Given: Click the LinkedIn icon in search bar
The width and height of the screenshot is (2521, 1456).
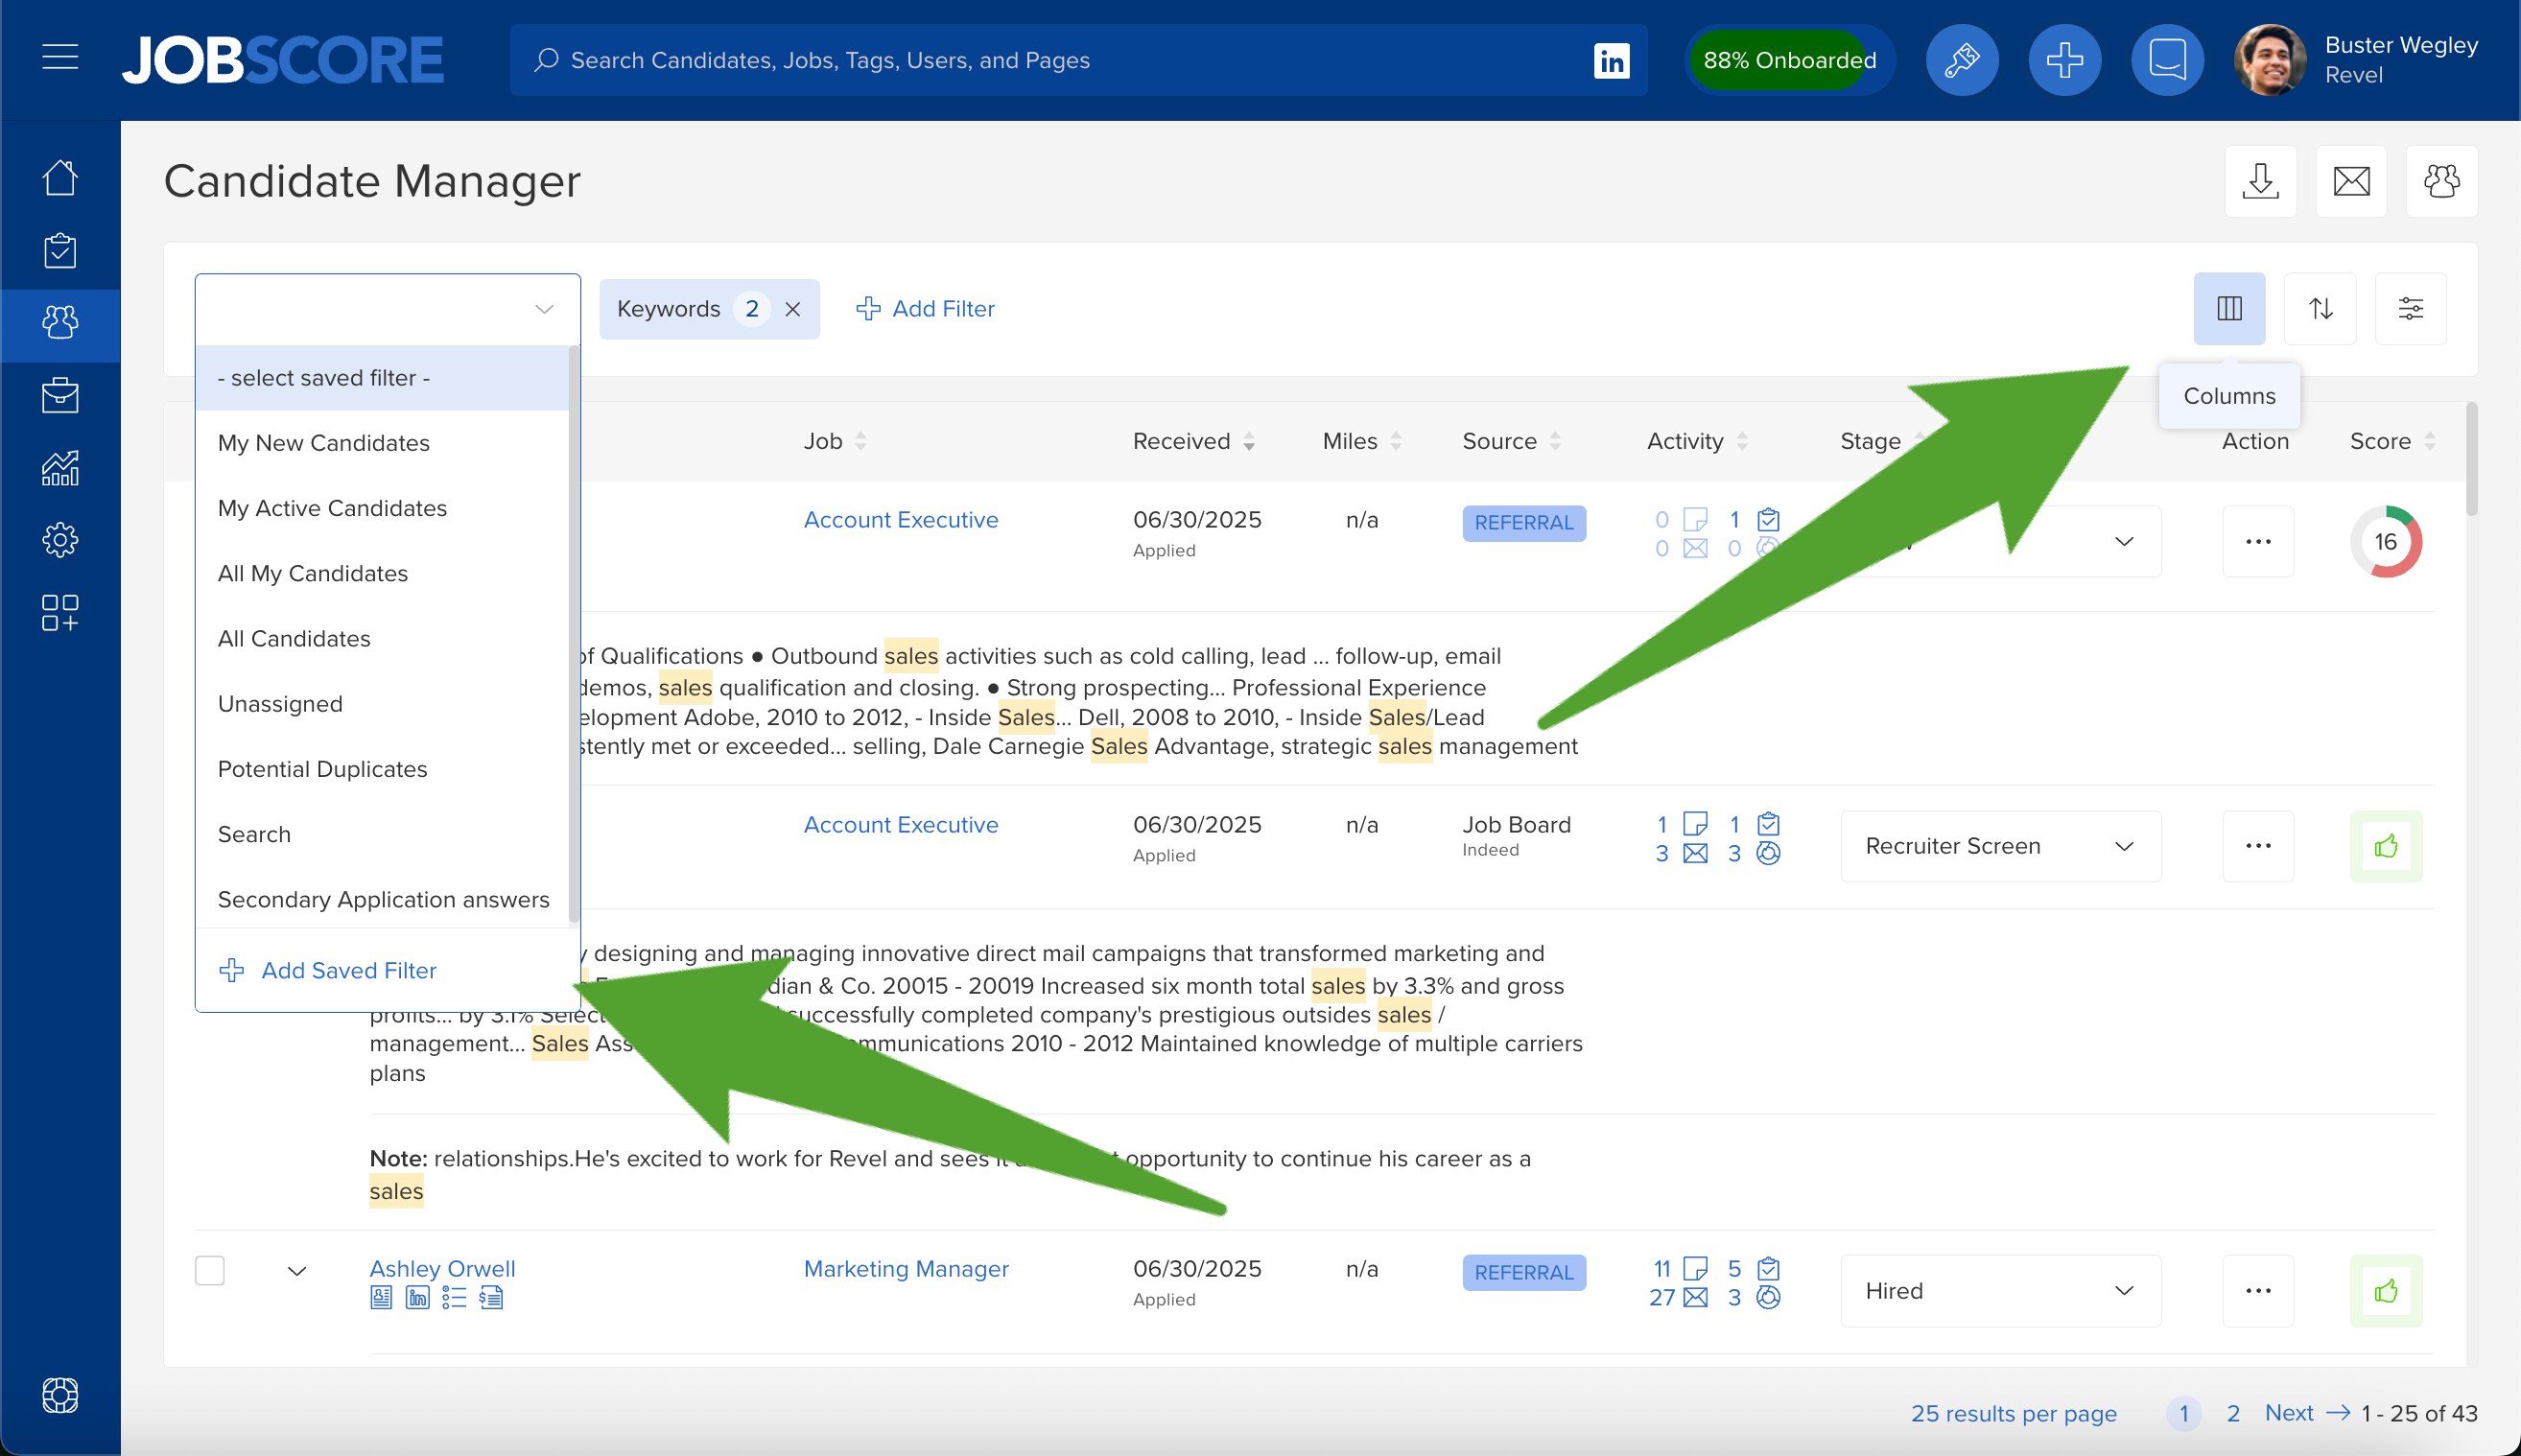Looking at the screenshot, I should [1611, 60].
